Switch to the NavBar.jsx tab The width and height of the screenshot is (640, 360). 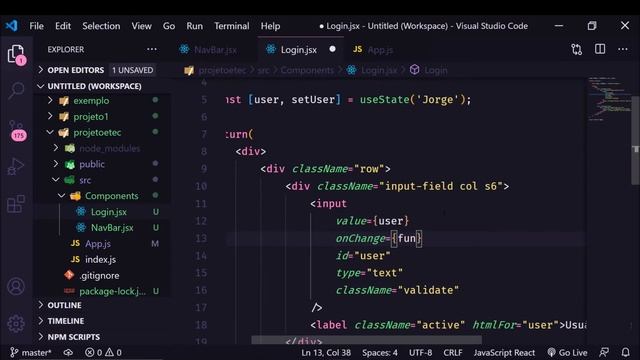(215, 49)
